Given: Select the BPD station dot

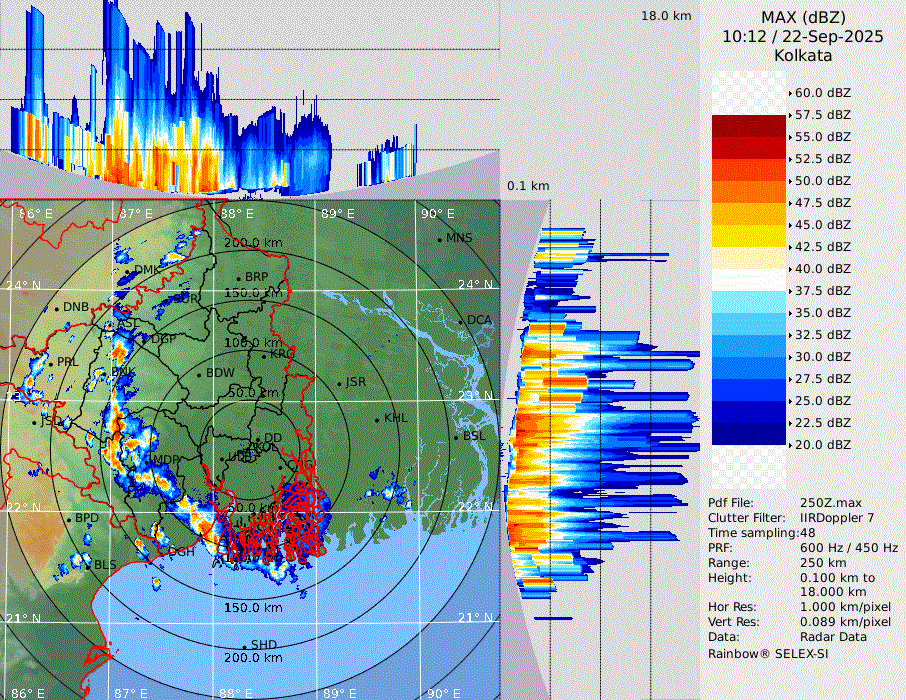Looking at the screenshot, I should [68, 519].
